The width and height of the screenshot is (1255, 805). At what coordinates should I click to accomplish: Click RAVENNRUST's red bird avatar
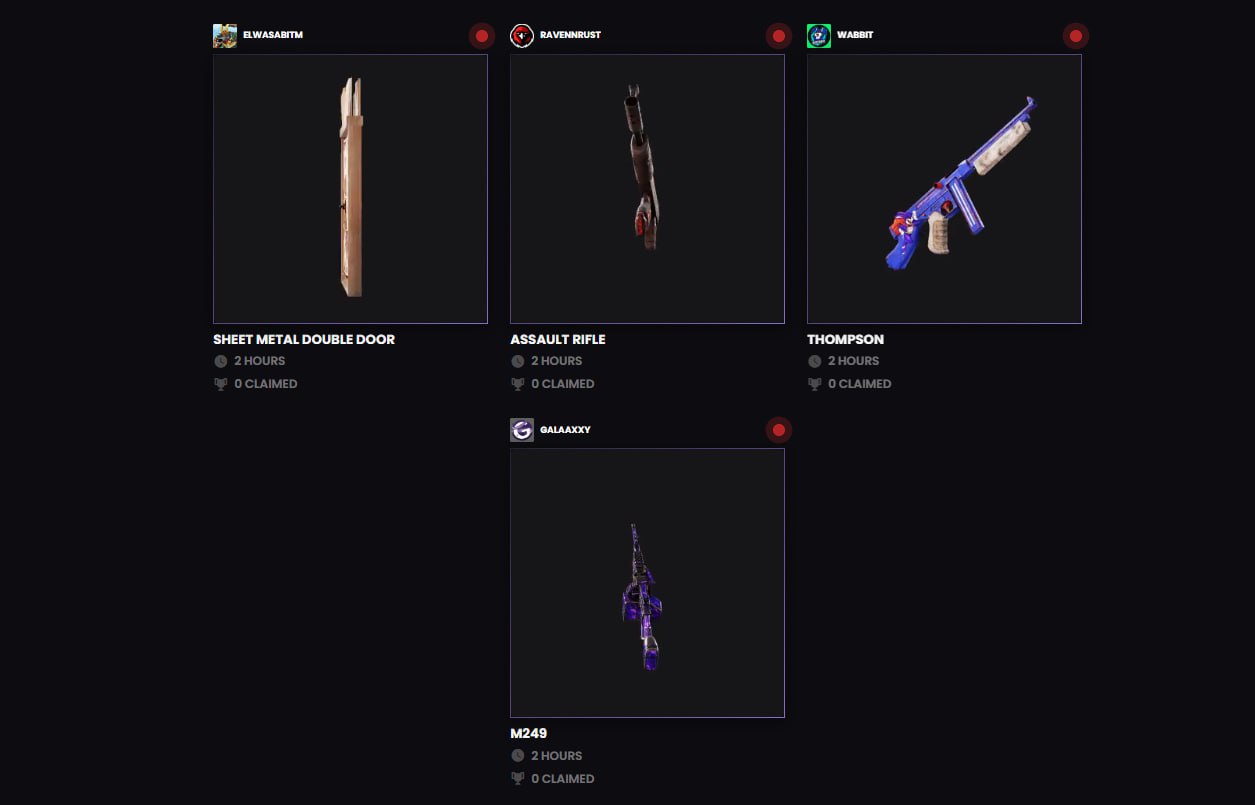tap(522, 36)
